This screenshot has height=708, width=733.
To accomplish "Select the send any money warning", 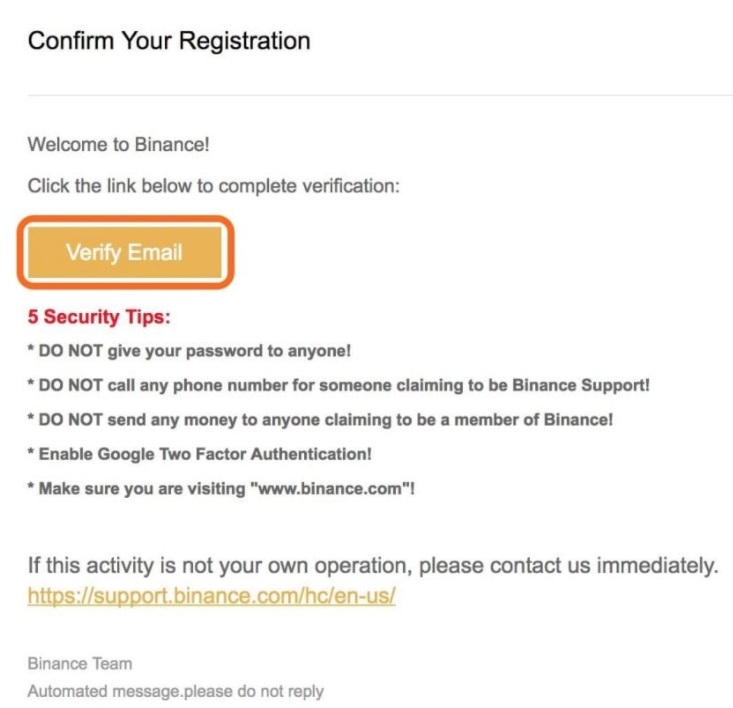I will [320, 420].
